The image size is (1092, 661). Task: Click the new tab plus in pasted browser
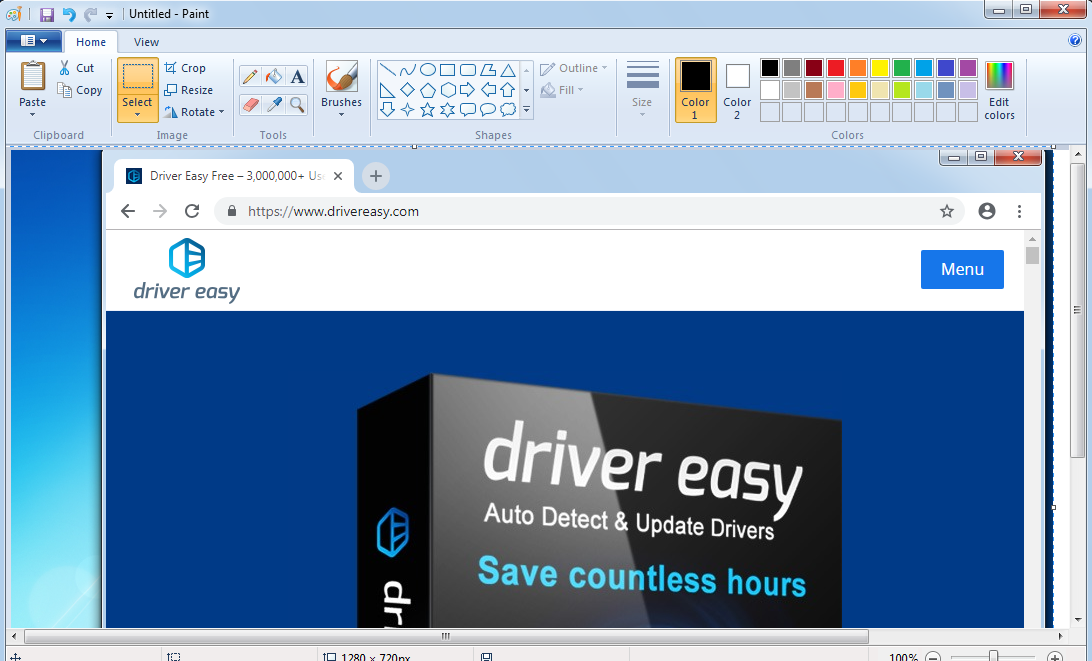pos(376,176)
